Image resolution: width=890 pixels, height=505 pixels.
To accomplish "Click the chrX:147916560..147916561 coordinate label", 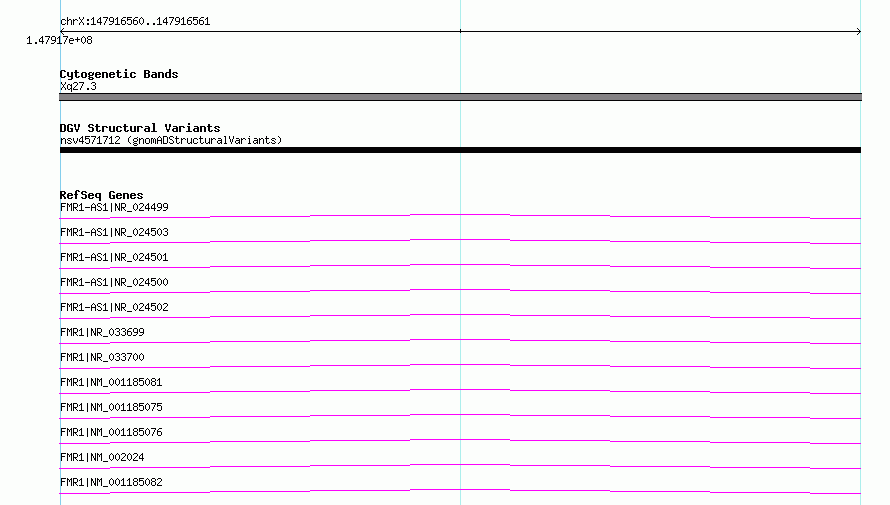I will click(135, 21).
